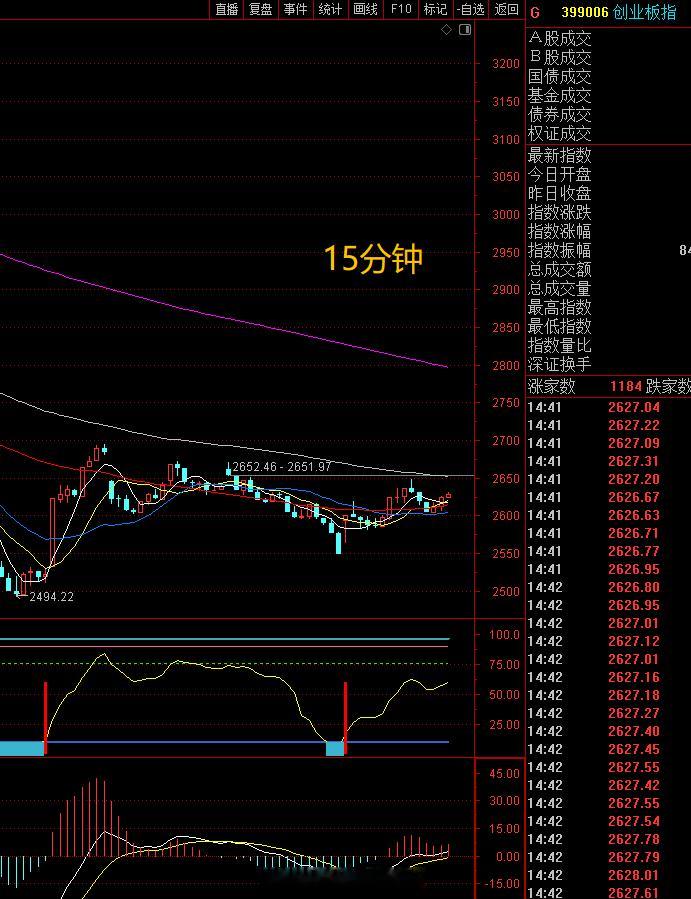Viewport: 691px width, 899px height.
Task: Click the 昨日收盘 label
Action: click(559, 193)
